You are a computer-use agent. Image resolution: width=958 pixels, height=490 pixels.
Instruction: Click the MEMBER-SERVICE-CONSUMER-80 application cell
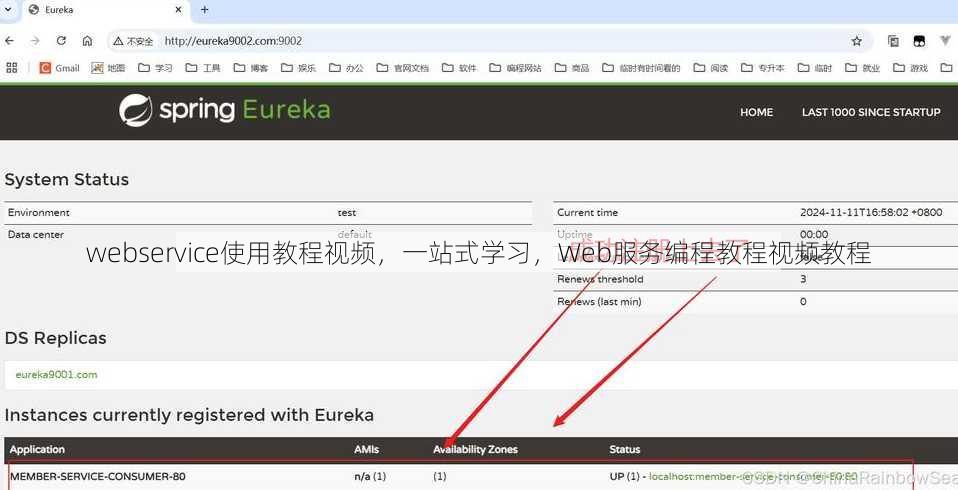[x=98, y=476]
